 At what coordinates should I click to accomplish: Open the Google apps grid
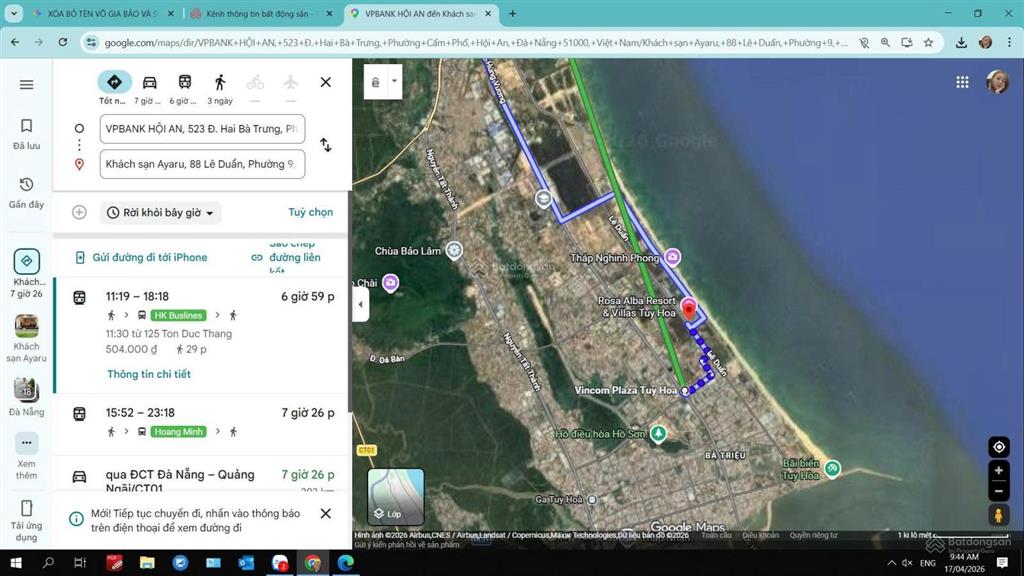pos(962,82)
